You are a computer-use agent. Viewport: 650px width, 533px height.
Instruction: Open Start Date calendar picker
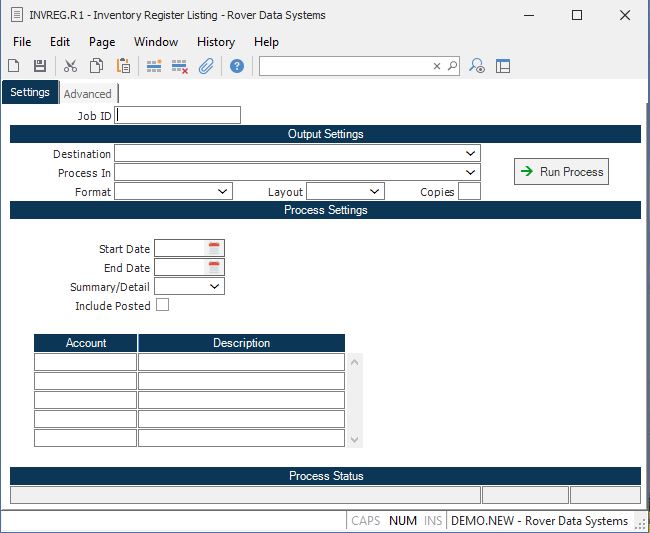pos(214,248)
